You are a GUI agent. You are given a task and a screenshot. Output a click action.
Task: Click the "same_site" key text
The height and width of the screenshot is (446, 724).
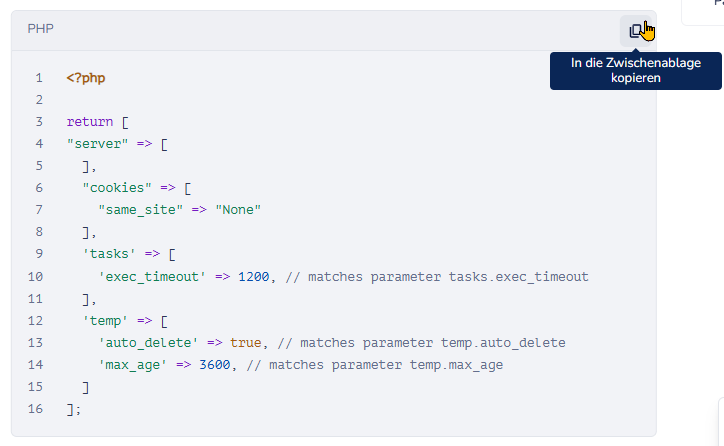[x=138, y=210]
